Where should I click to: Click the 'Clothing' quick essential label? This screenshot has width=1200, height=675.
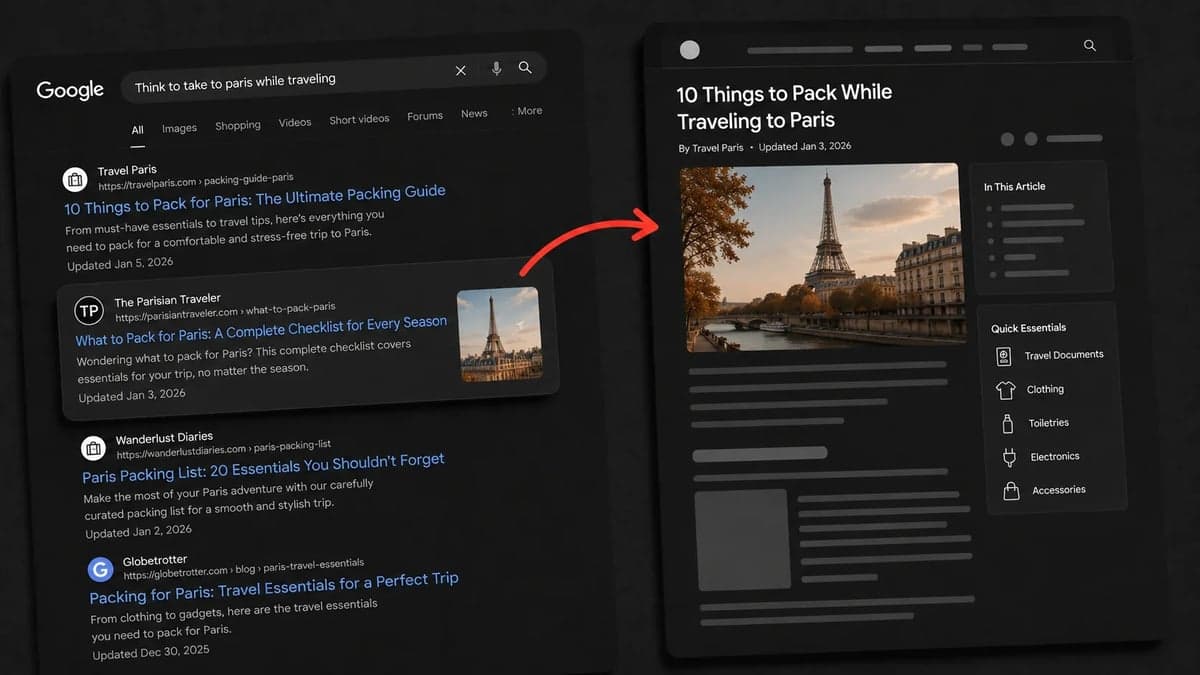click(1045, 389)
